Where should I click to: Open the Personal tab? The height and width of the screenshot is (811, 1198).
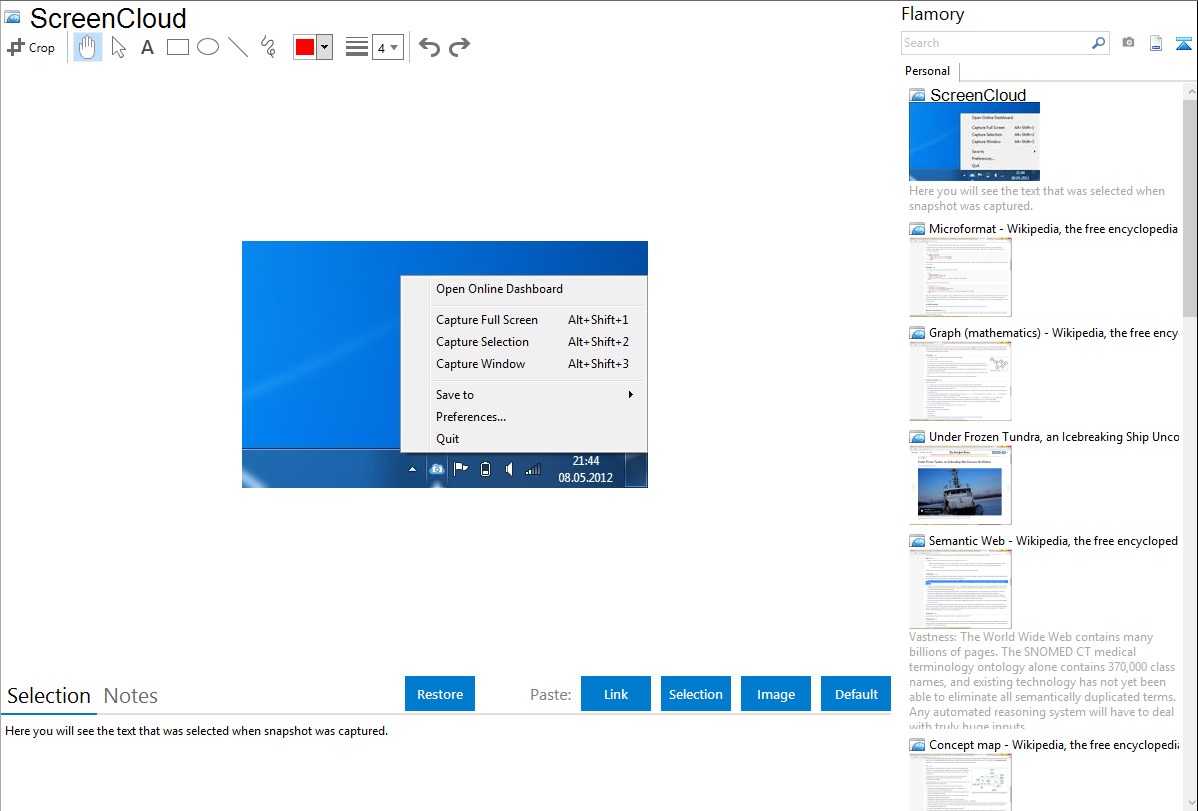[928, 71]
